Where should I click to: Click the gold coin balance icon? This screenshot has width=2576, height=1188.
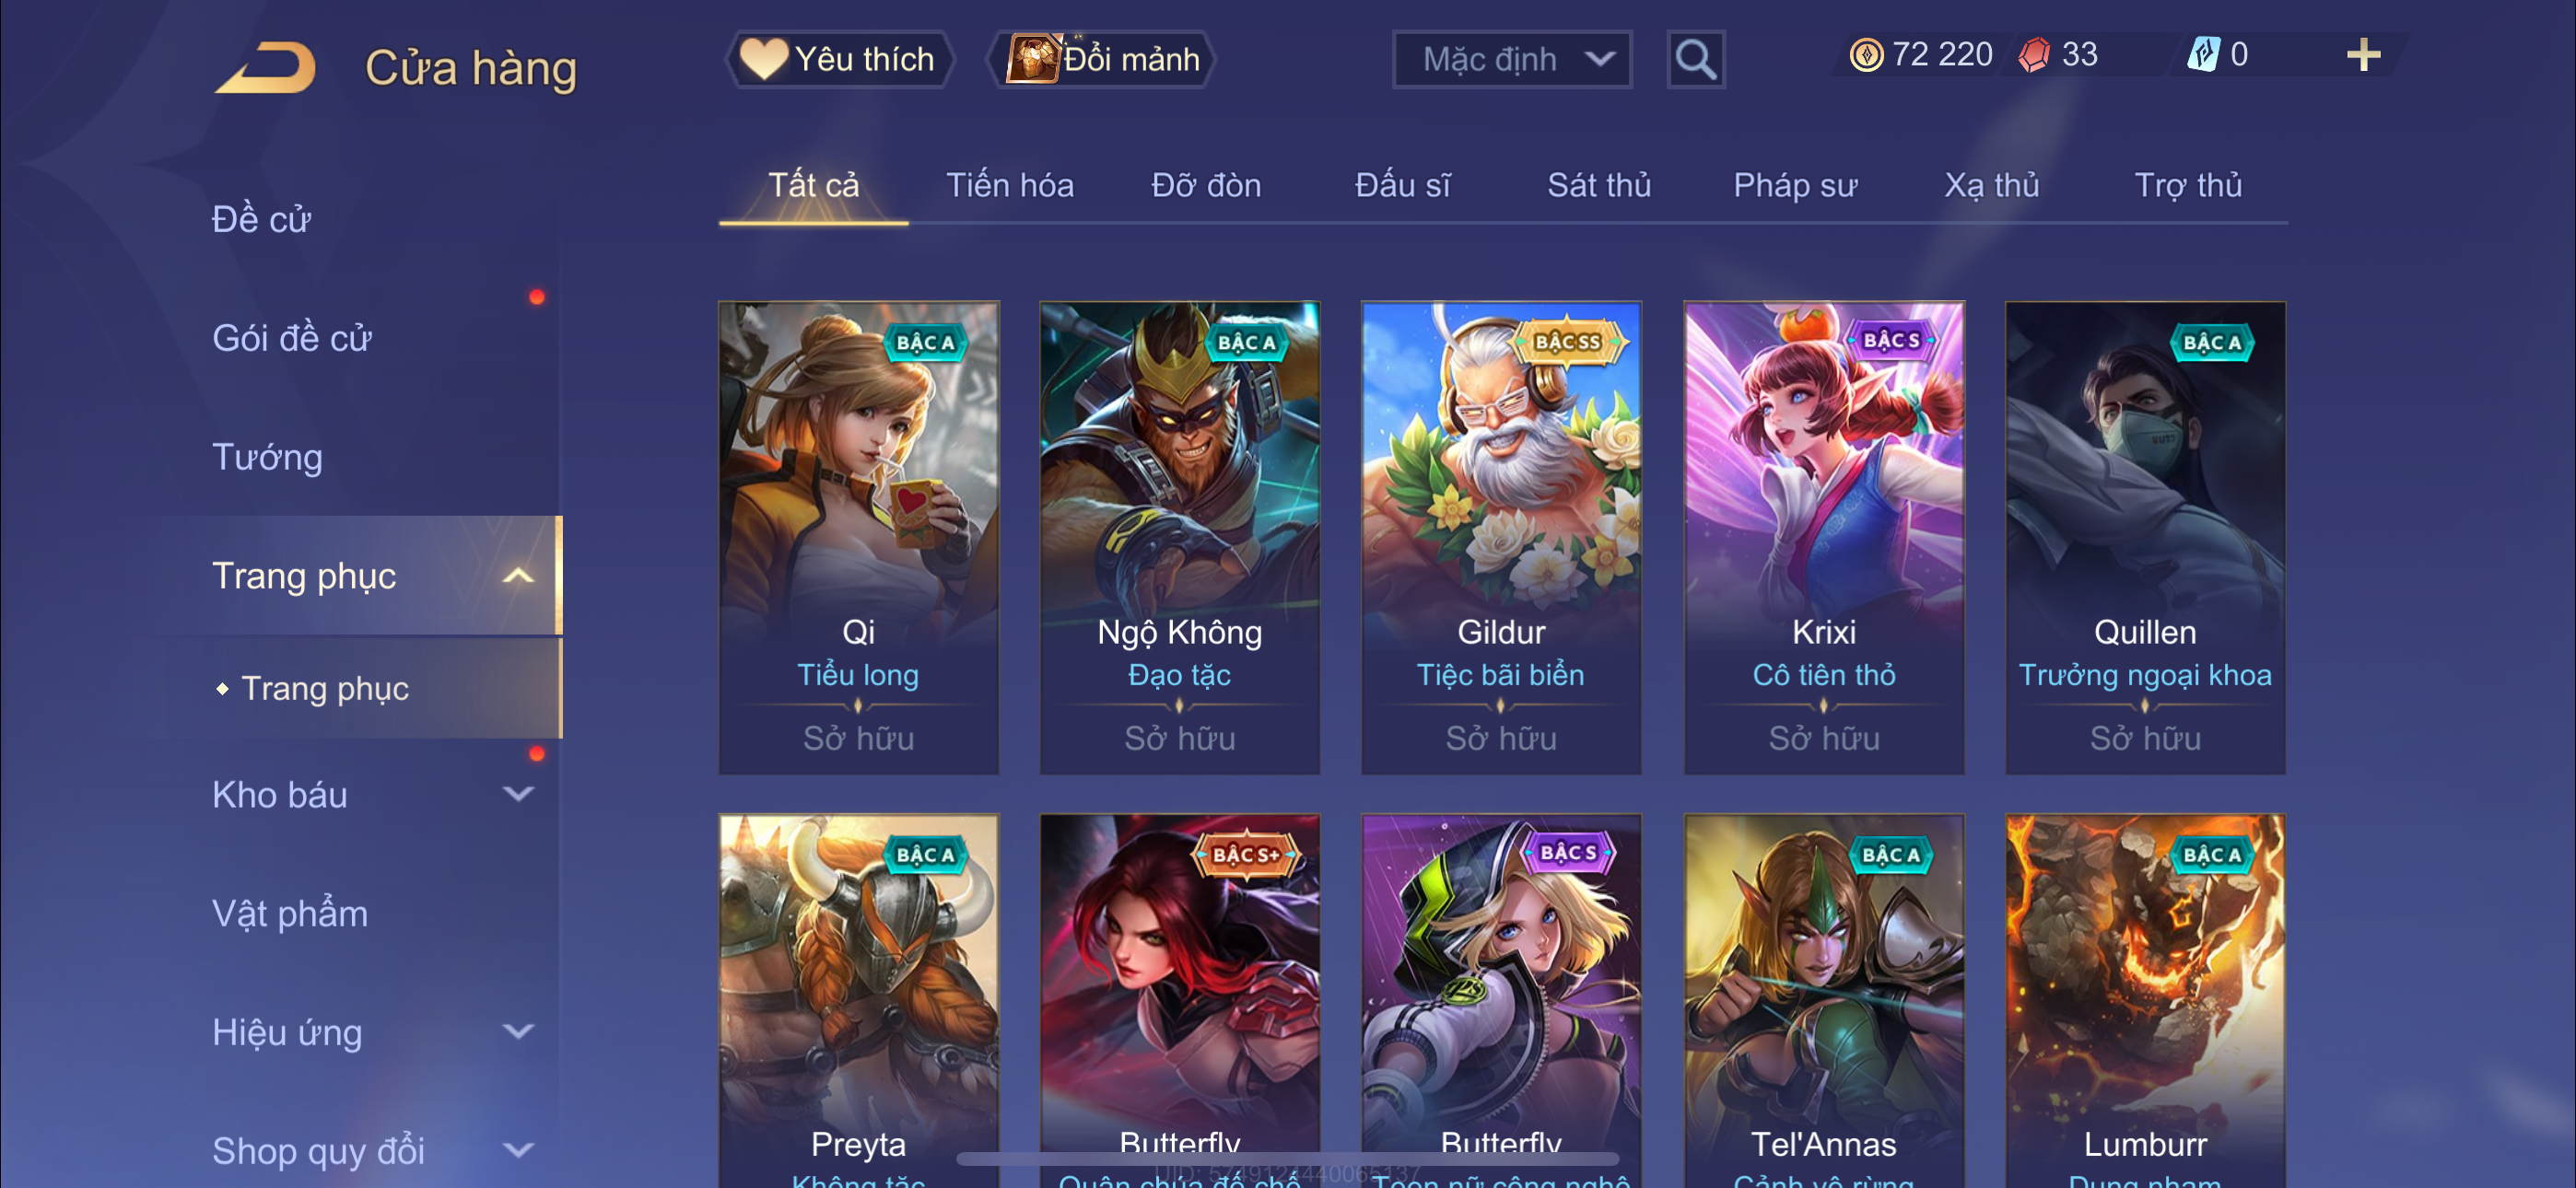pos(1866,55)
